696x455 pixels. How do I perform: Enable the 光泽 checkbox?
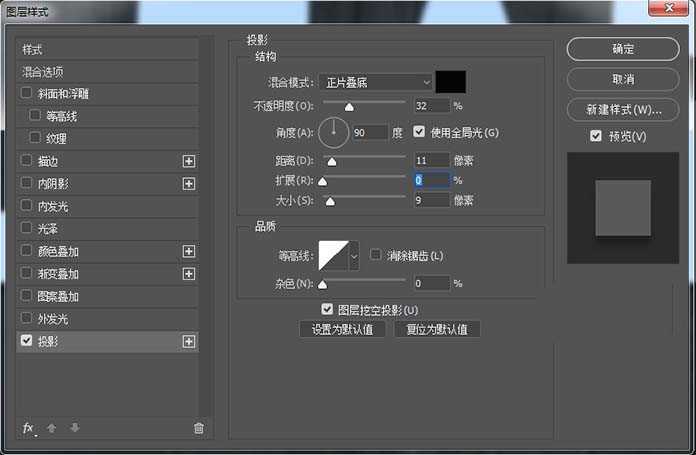click(26, 228)
